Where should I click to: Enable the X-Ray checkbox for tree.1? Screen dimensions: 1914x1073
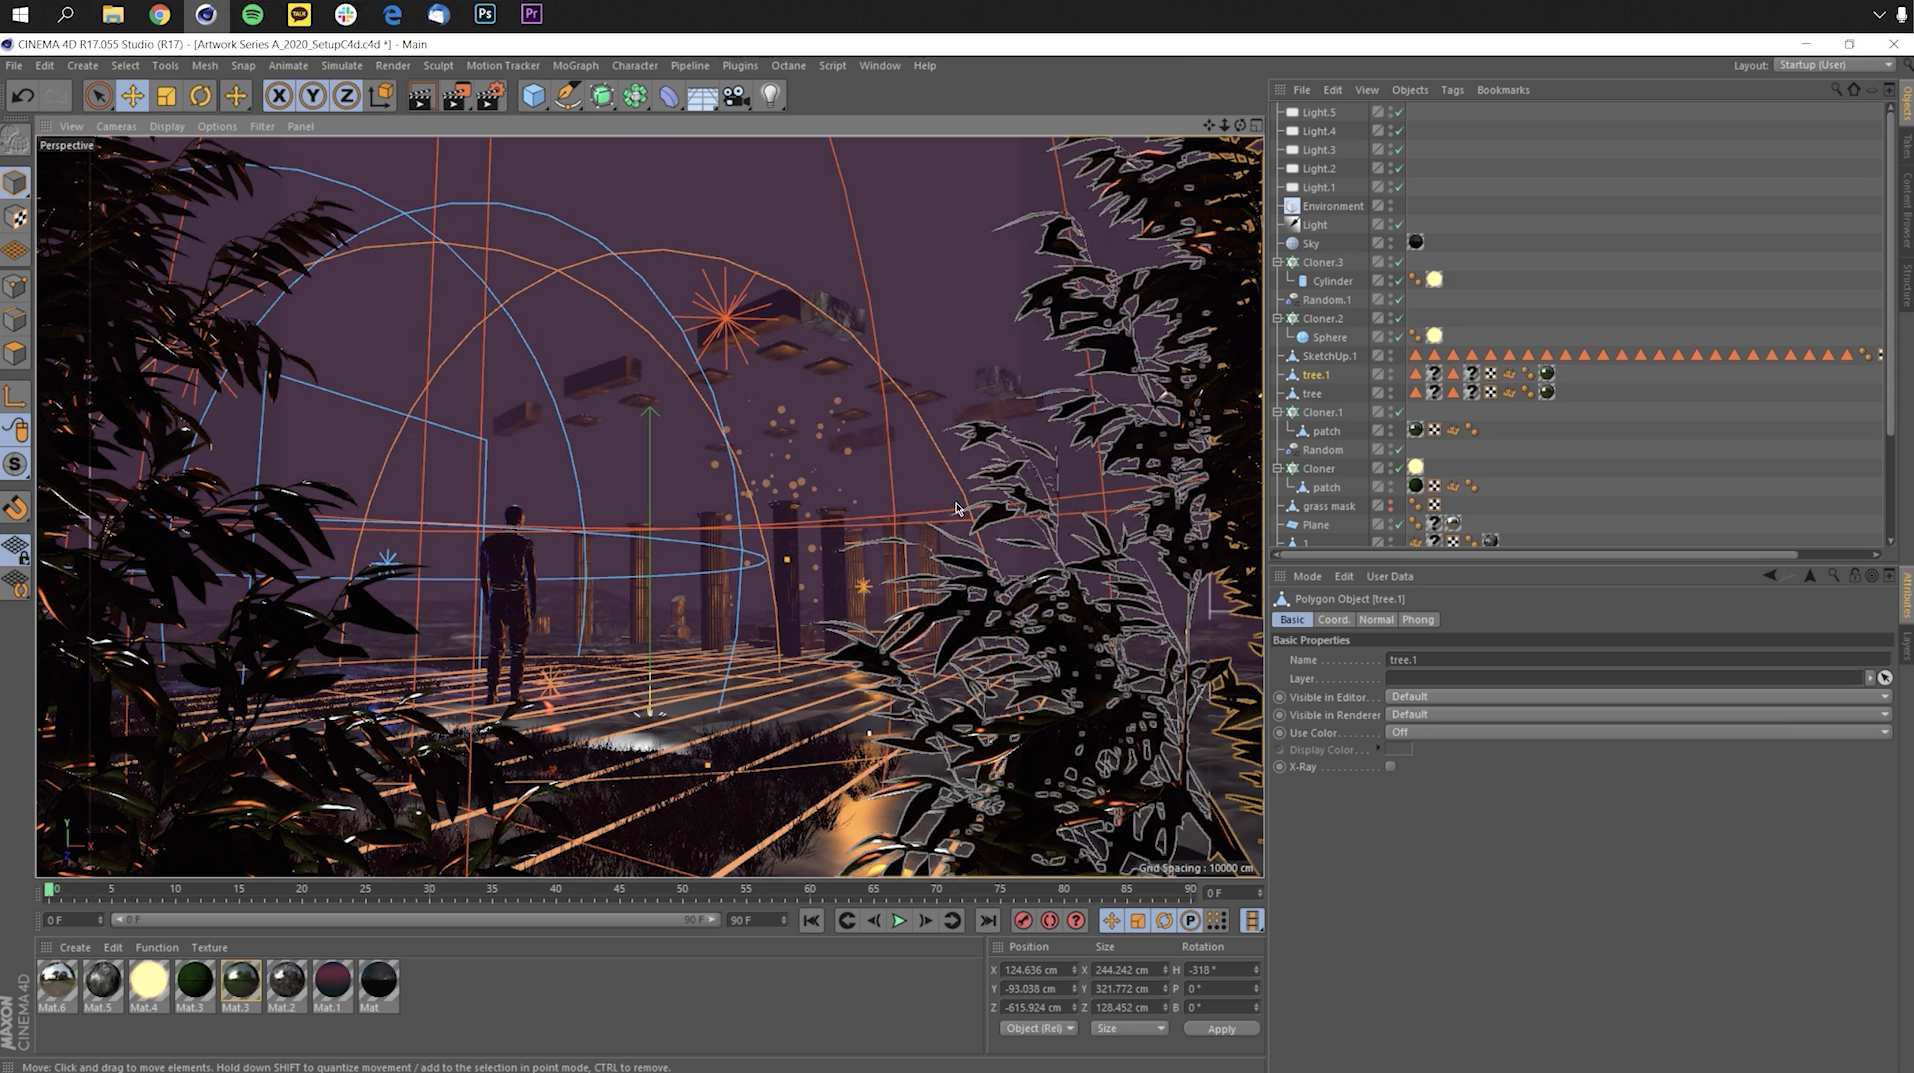(x=1391, y=767)
